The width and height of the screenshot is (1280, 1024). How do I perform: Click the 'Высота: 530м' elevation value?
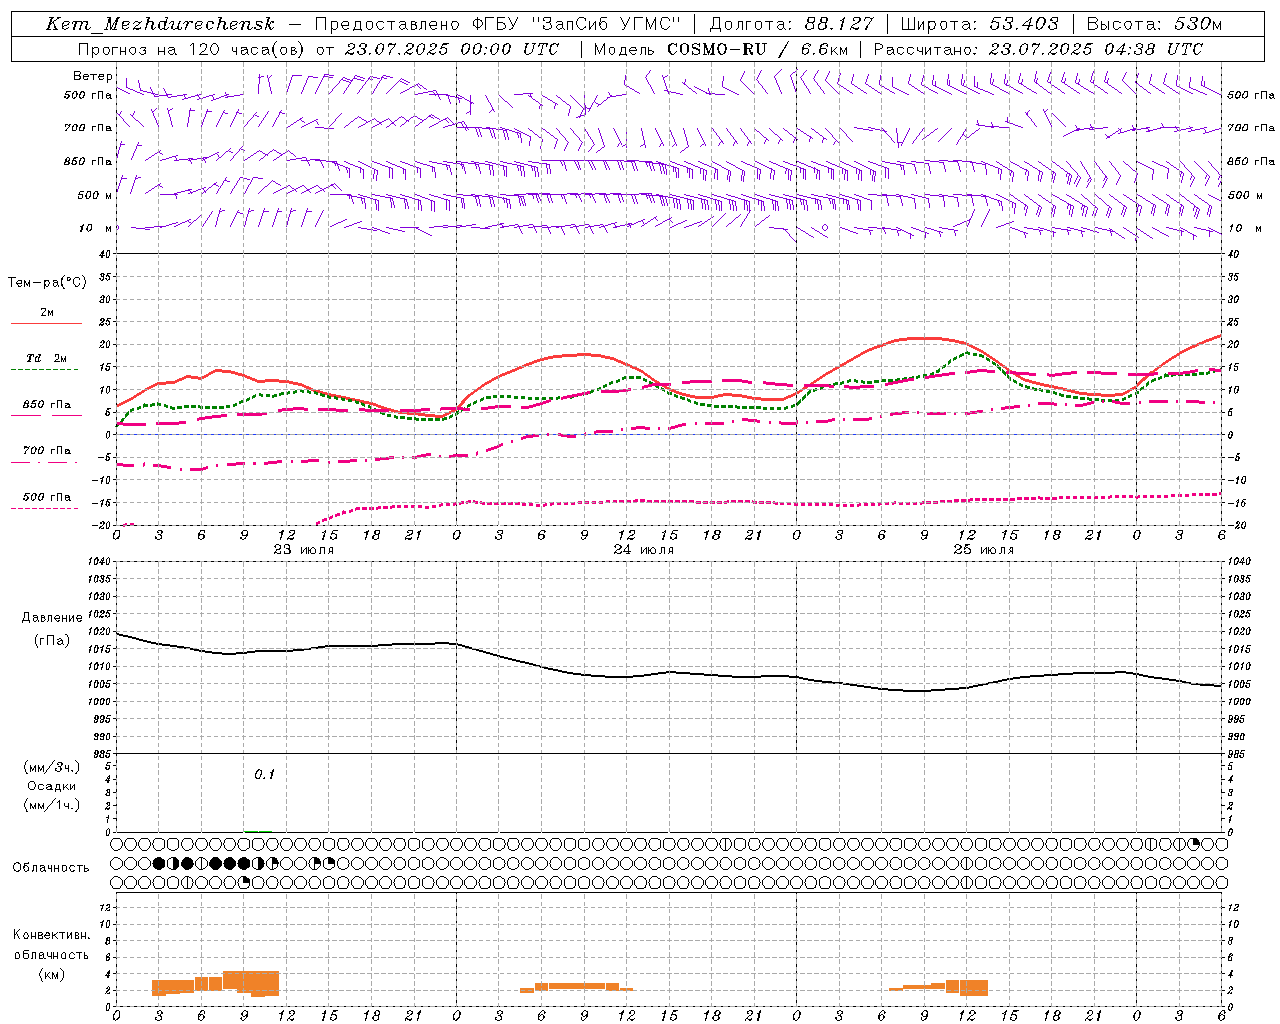click(x=1153, y=24)
